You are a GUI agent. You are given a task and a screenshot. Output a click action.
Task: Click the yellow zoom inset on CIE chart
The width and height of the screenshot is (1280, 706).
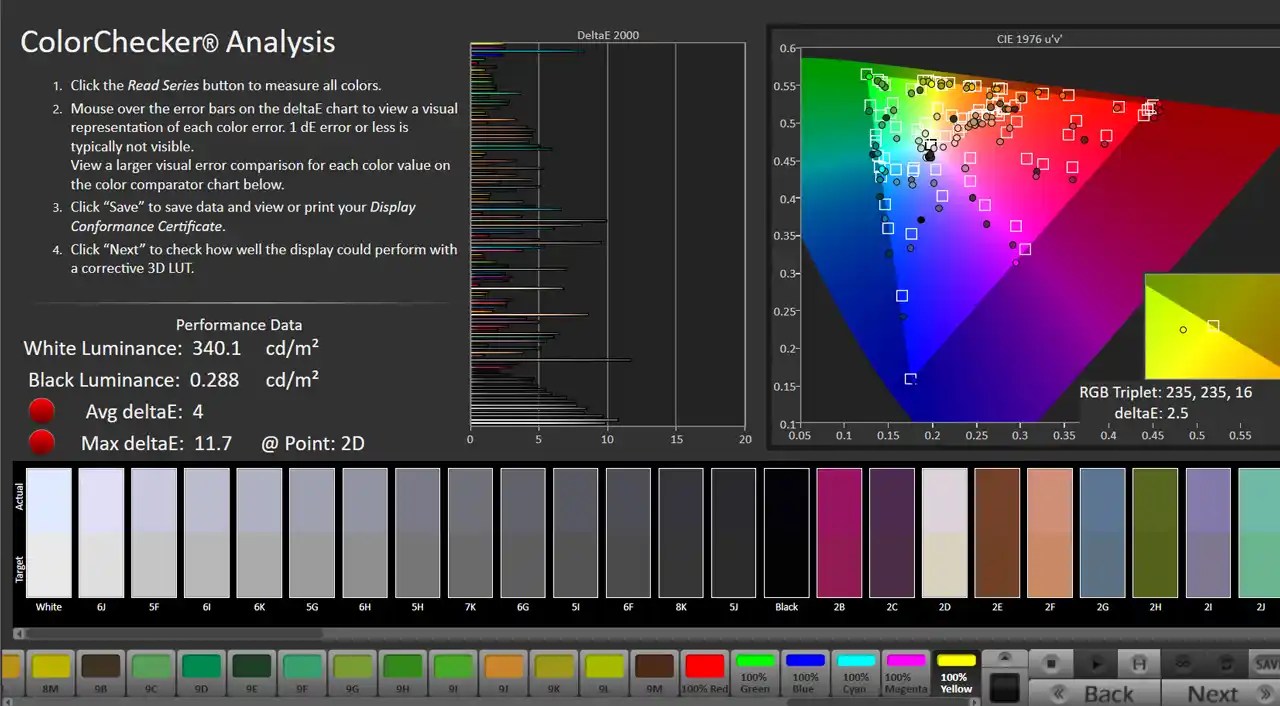(x=1212, y=326)
